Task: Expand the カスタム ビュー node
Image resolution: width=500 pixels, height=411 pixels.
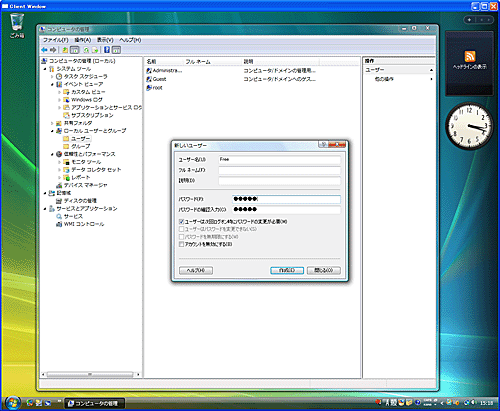Action: click(x=59, y=92)
